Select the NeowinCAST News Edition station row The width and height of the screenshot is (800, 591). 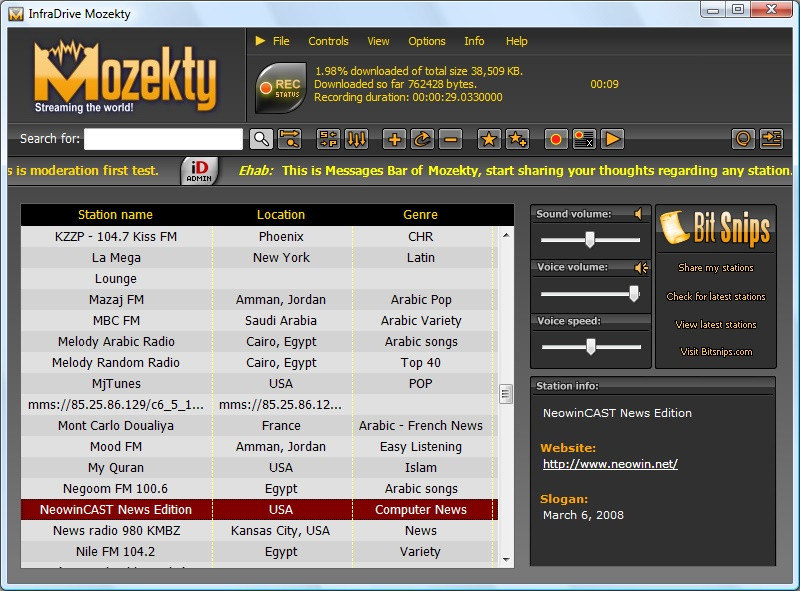click(259, 509)
